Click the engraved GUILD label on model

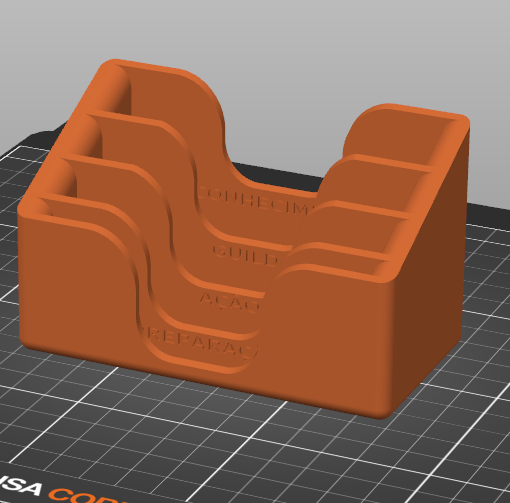click(245, 256)
